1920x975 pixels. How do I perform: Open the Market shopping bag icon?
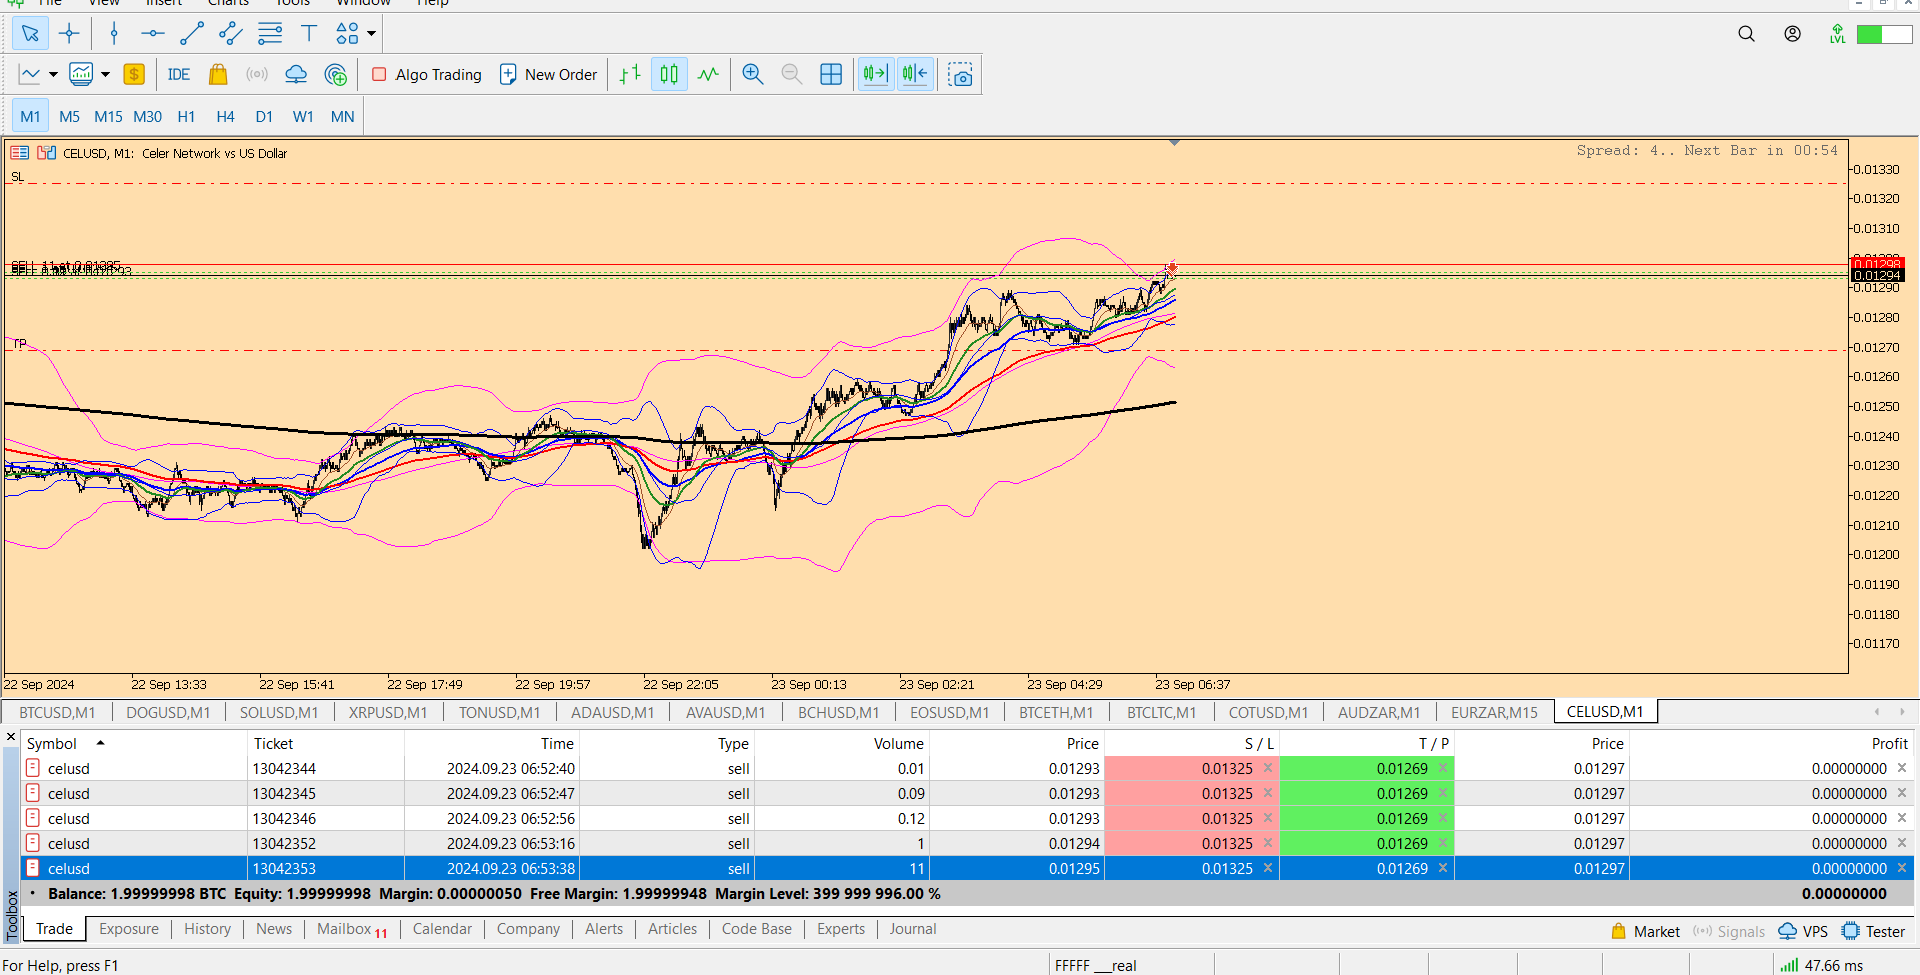click(x=217, y=75)
